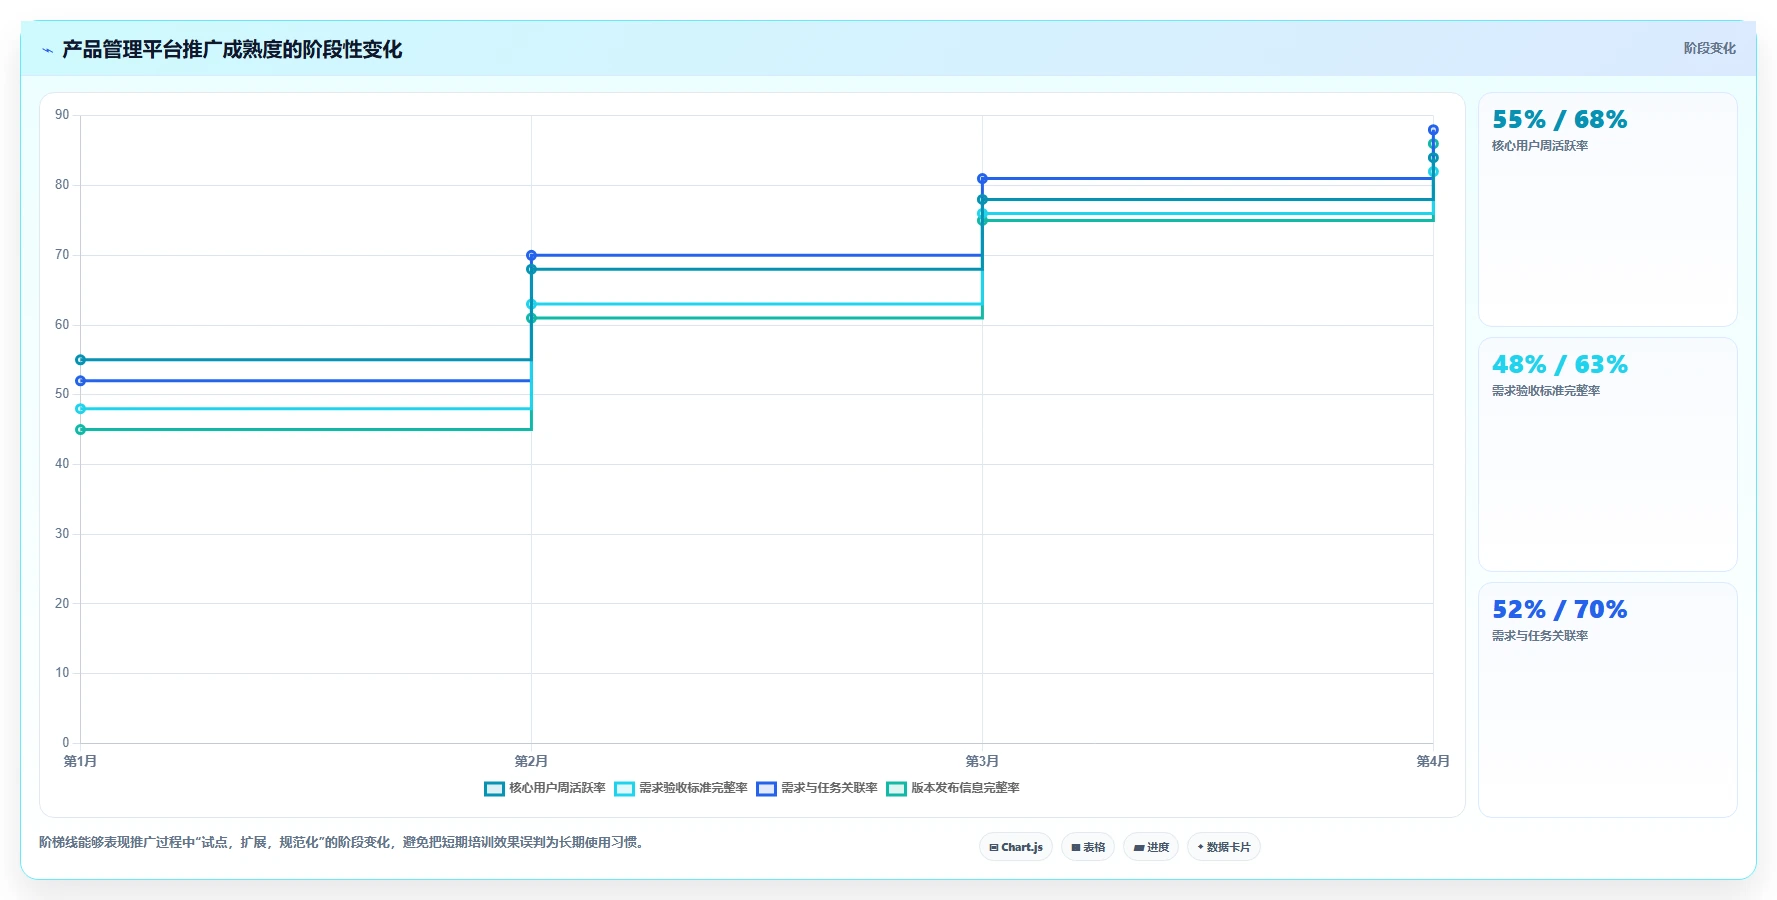1777x900 pixels.
Task: Click the 第1月 data point at value 48
Action: 81,409
